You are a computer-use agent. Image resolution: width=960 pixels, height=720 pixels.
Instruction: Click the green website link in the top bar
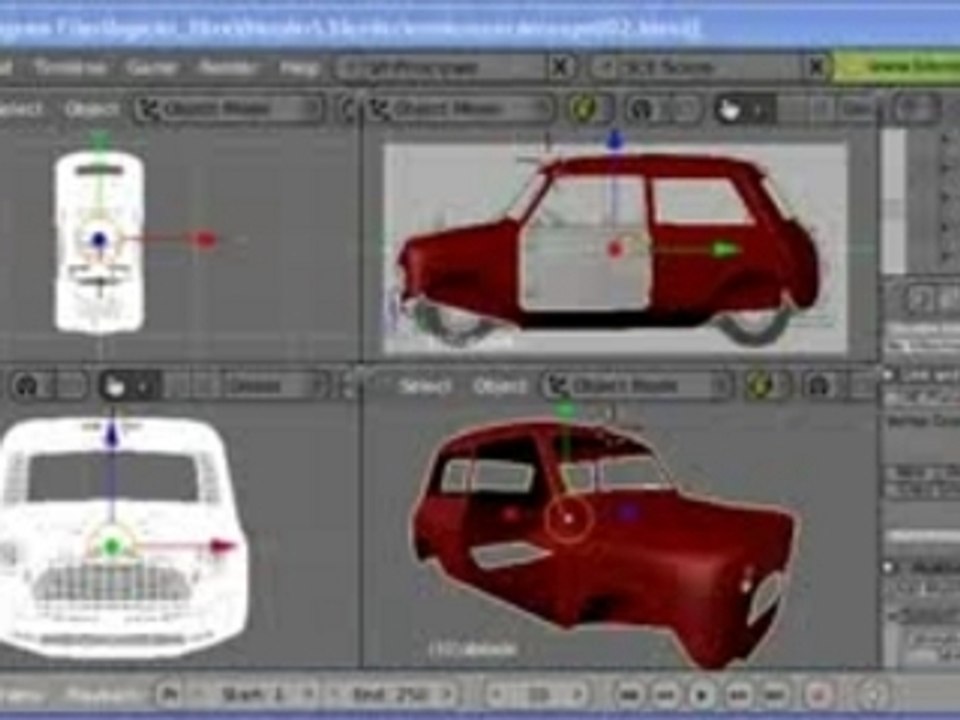coord(898,67)
